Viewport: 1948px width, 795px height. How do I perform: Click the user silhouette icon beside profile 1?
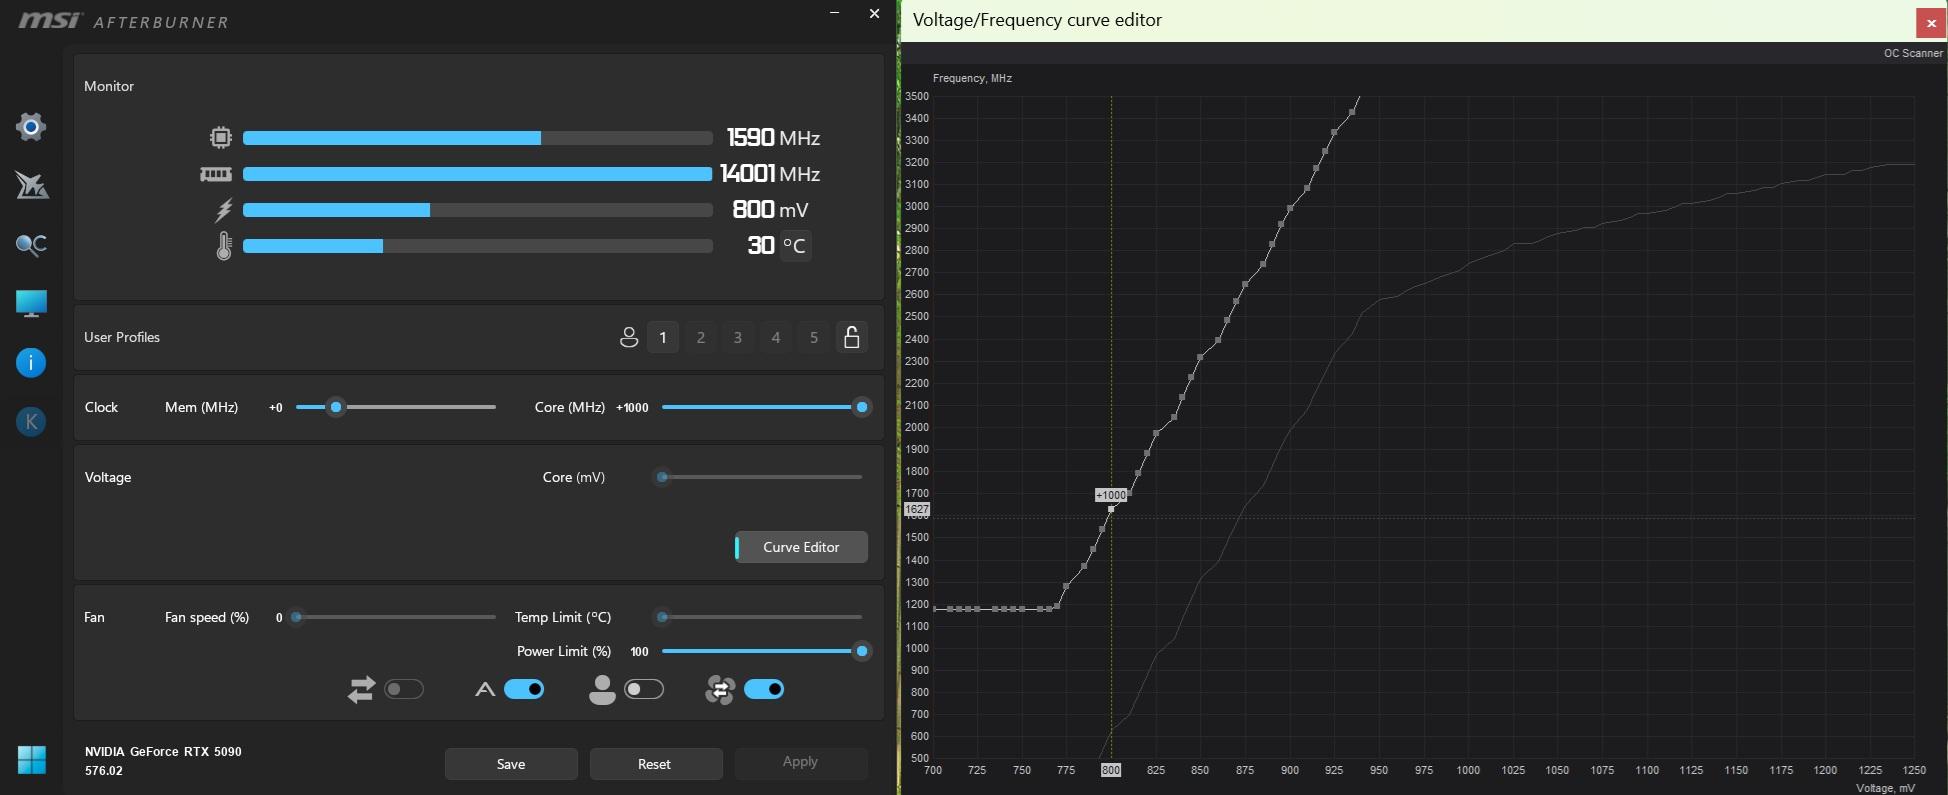tap(628, 338)
